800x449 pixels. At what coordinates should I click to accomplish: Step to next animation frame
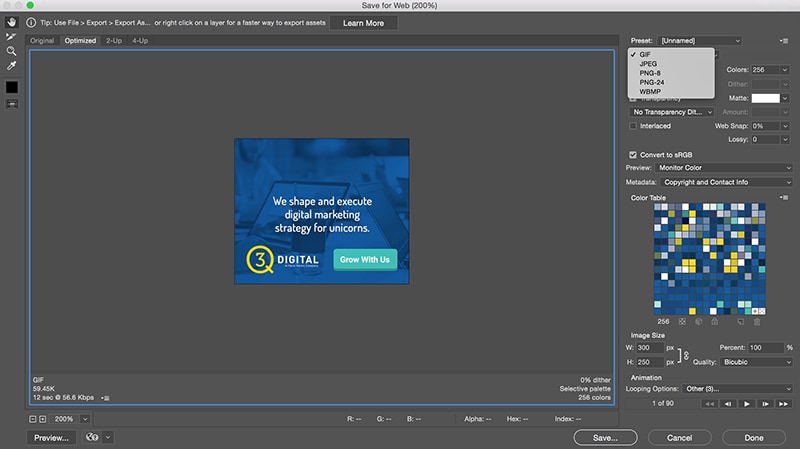click(x=765, y=404)
